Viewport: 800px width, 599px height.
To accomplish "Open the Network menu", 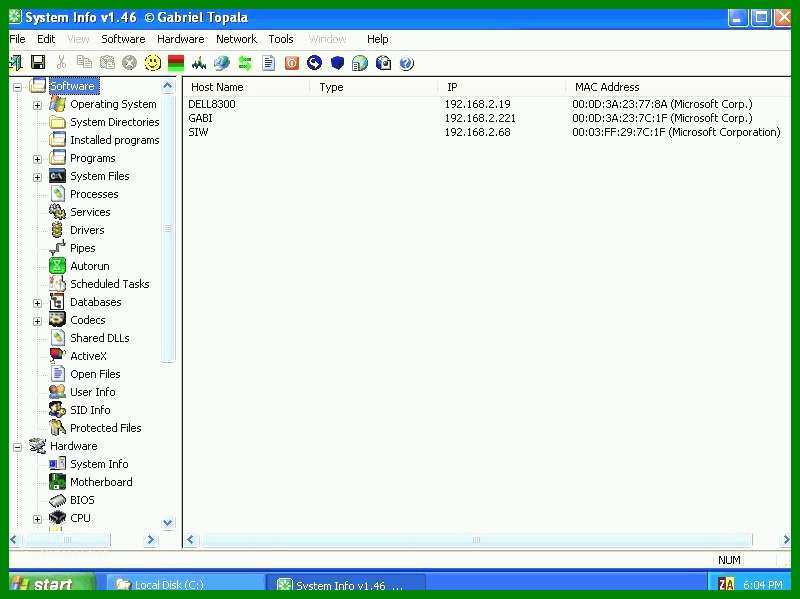I will [236, 39].
